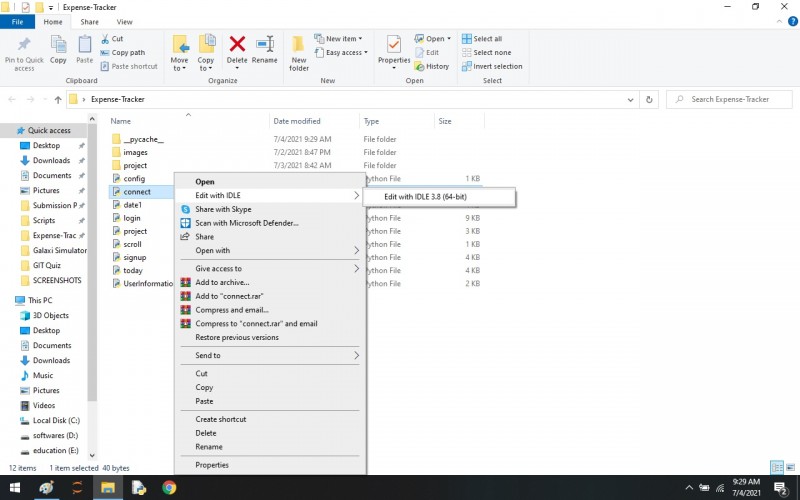Open the Copy to ribbon button
This screenshot has width=800, height=500.
206,53
